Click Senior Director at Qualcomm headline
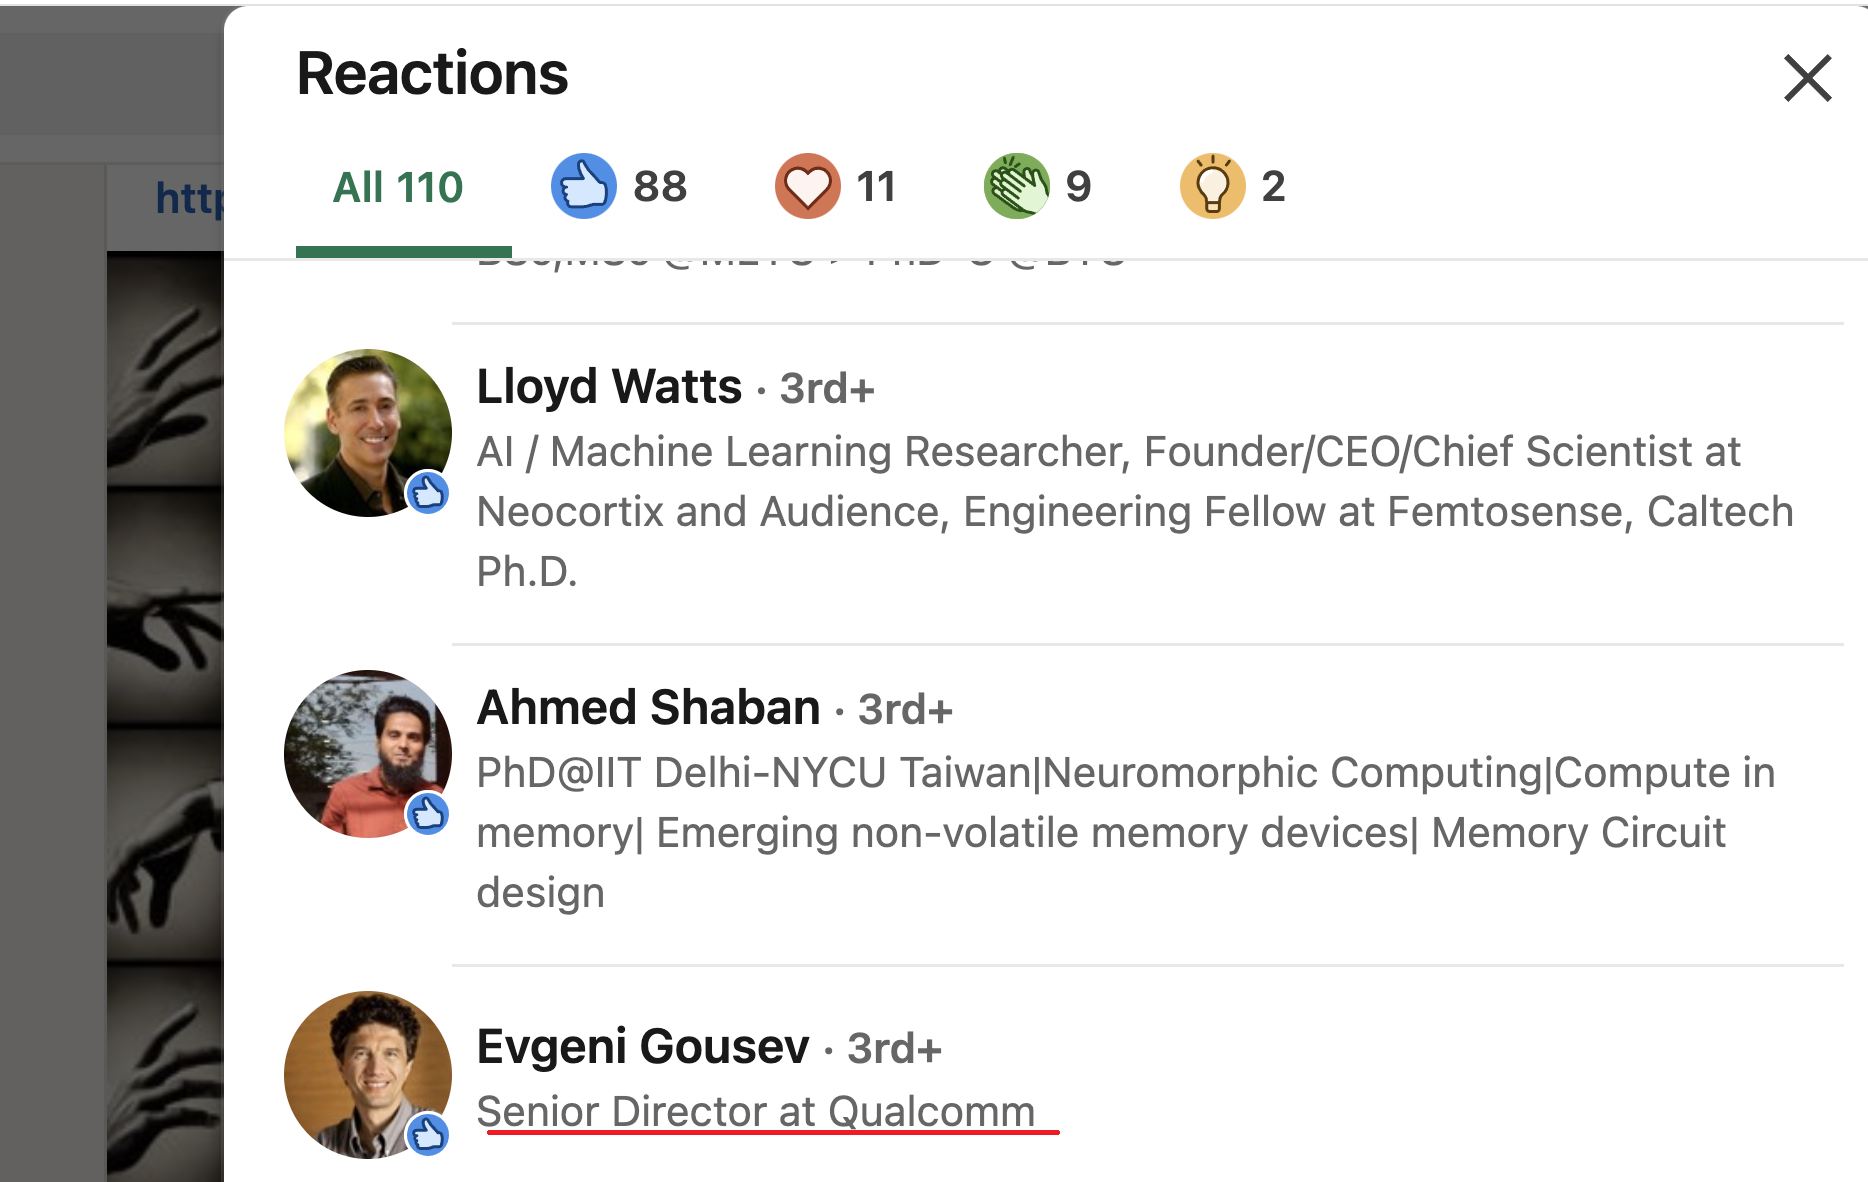 click(755, 1111)
